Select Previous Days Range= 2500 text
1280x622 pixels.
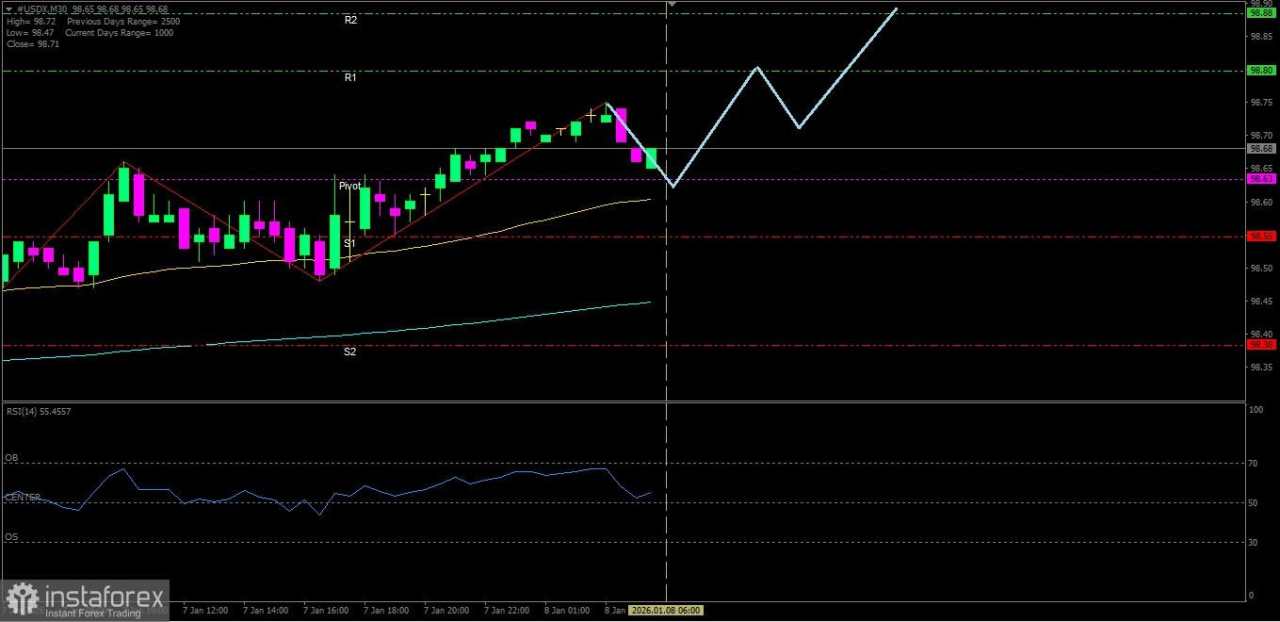pos(123,20)
